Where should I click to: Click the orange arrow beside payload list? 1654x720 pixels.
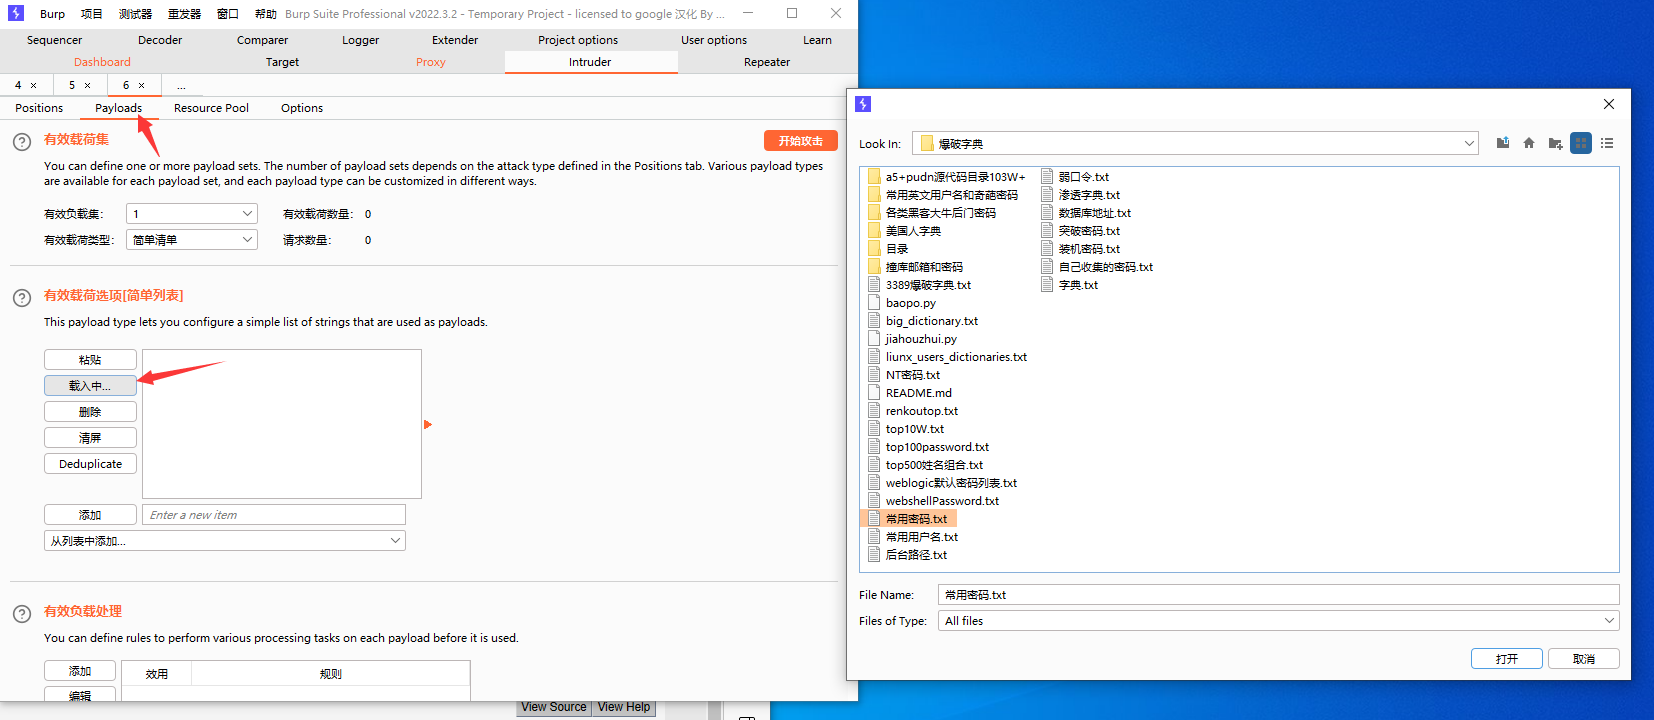pyautogui.click(x=428, y=425)
